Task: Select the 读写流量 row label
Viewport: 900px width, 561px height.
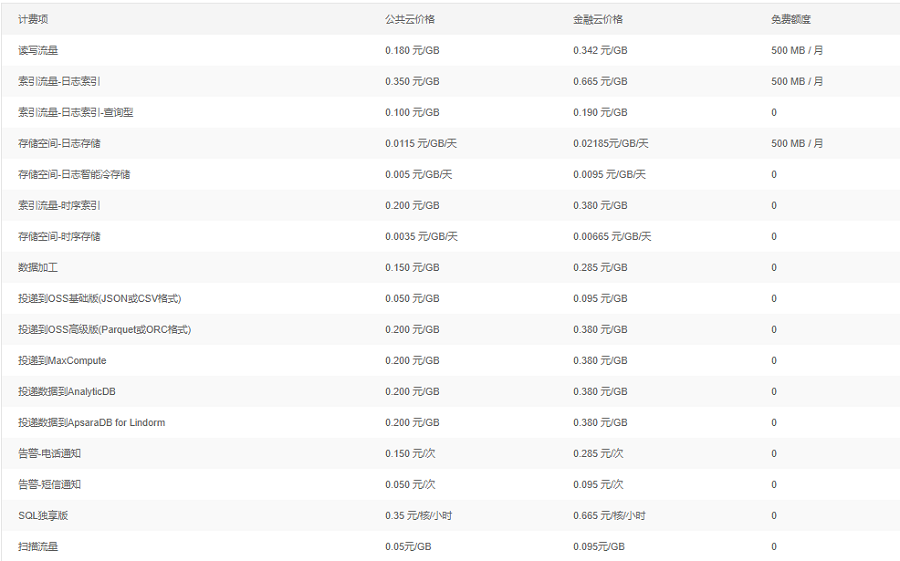Action: click(x=38, y=51)
